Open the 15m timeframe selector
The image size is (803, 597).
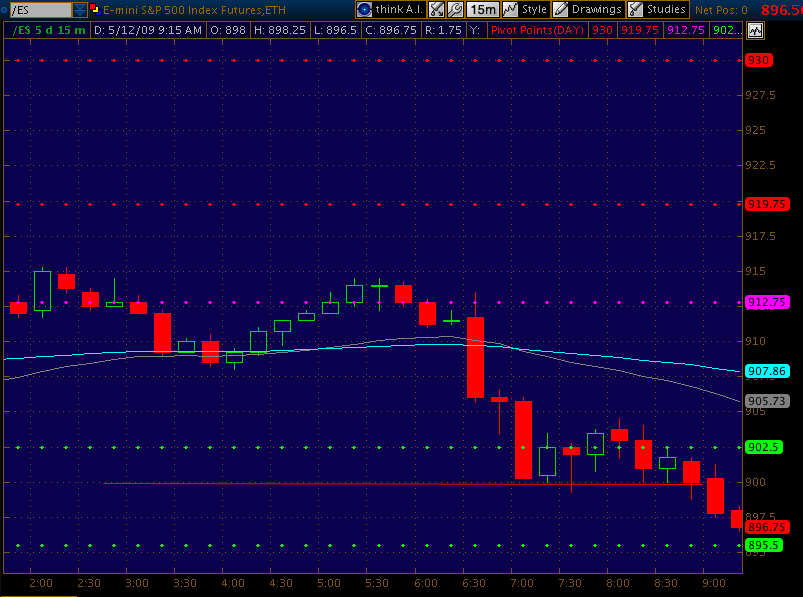click(x=483, y=9)
